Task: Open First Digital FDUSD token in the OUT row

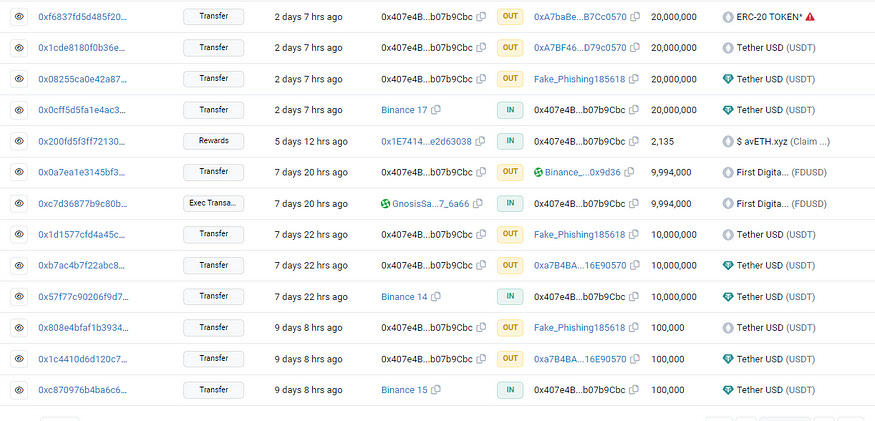Action: [781, 172]
